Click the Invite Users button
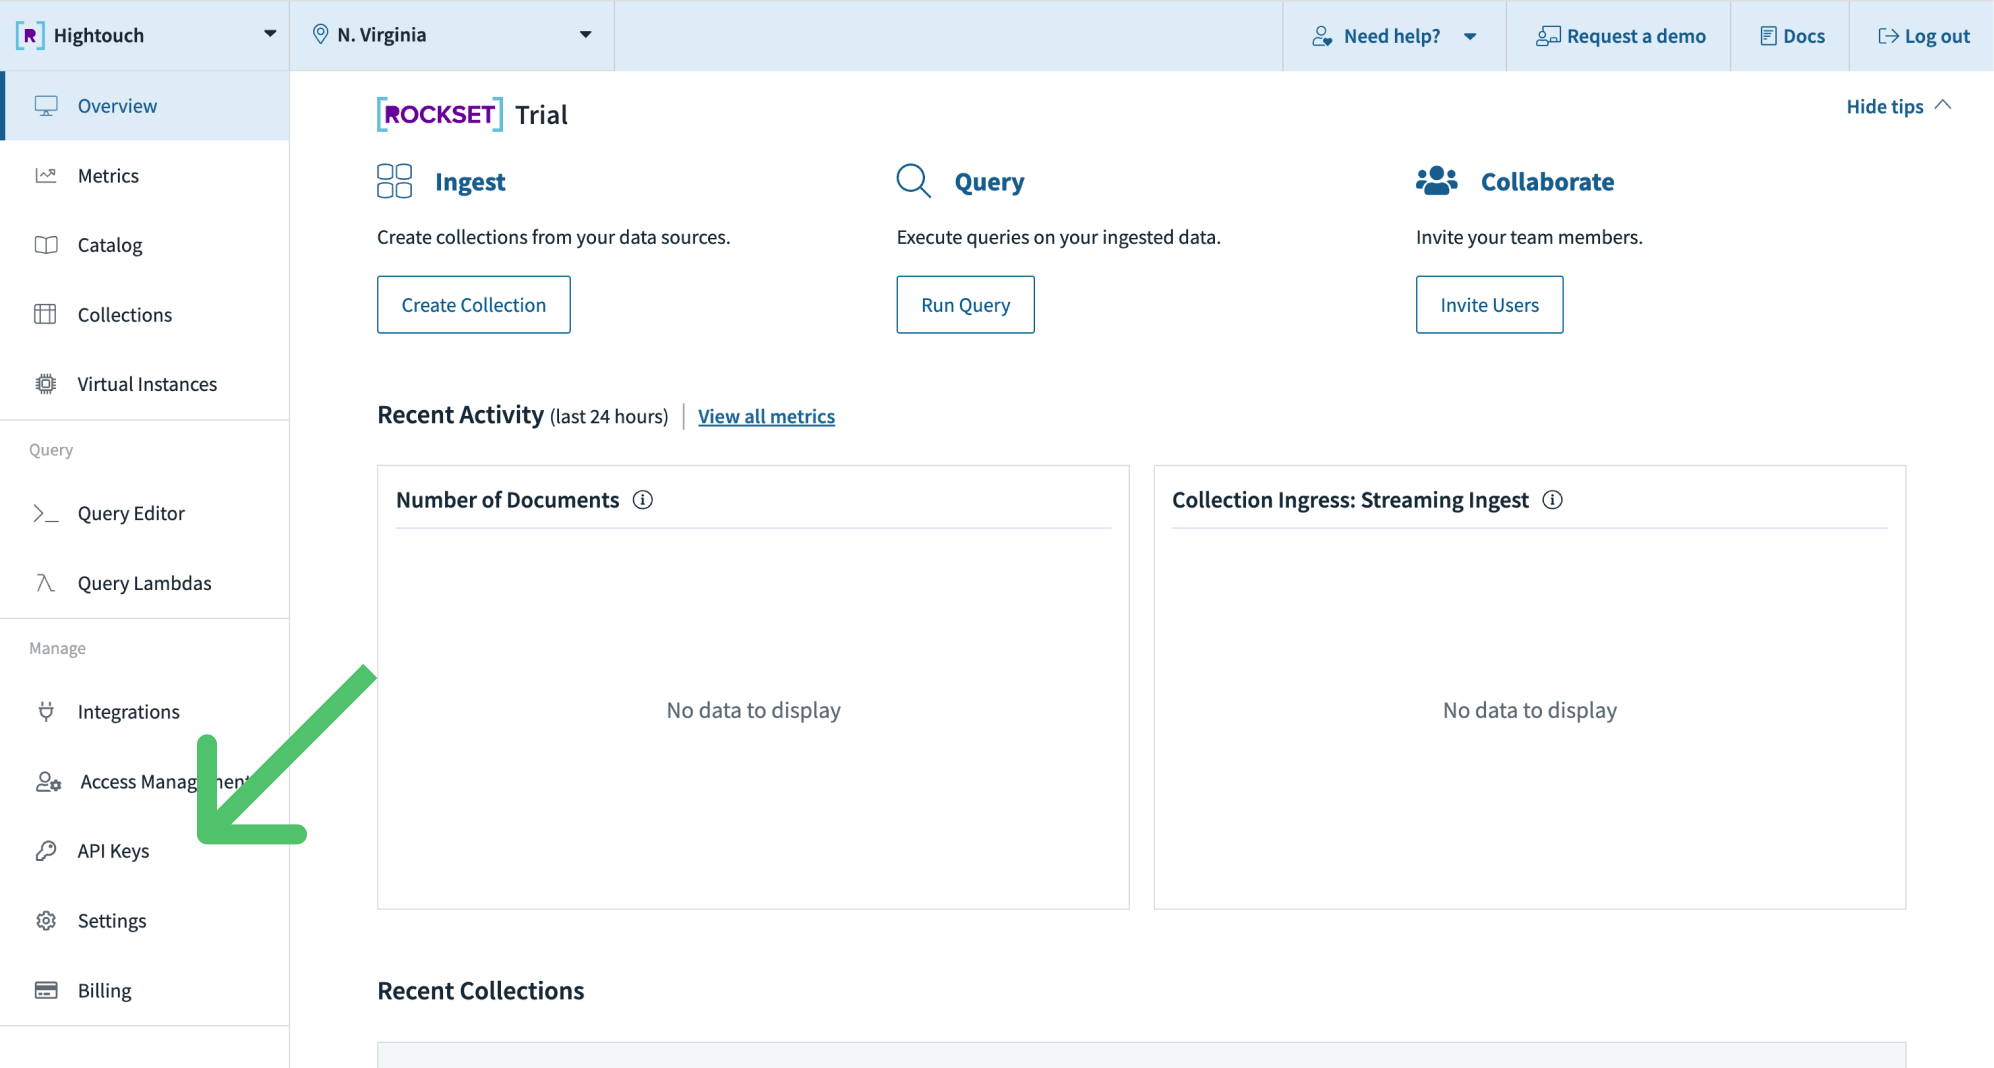 pos(1490,305)
